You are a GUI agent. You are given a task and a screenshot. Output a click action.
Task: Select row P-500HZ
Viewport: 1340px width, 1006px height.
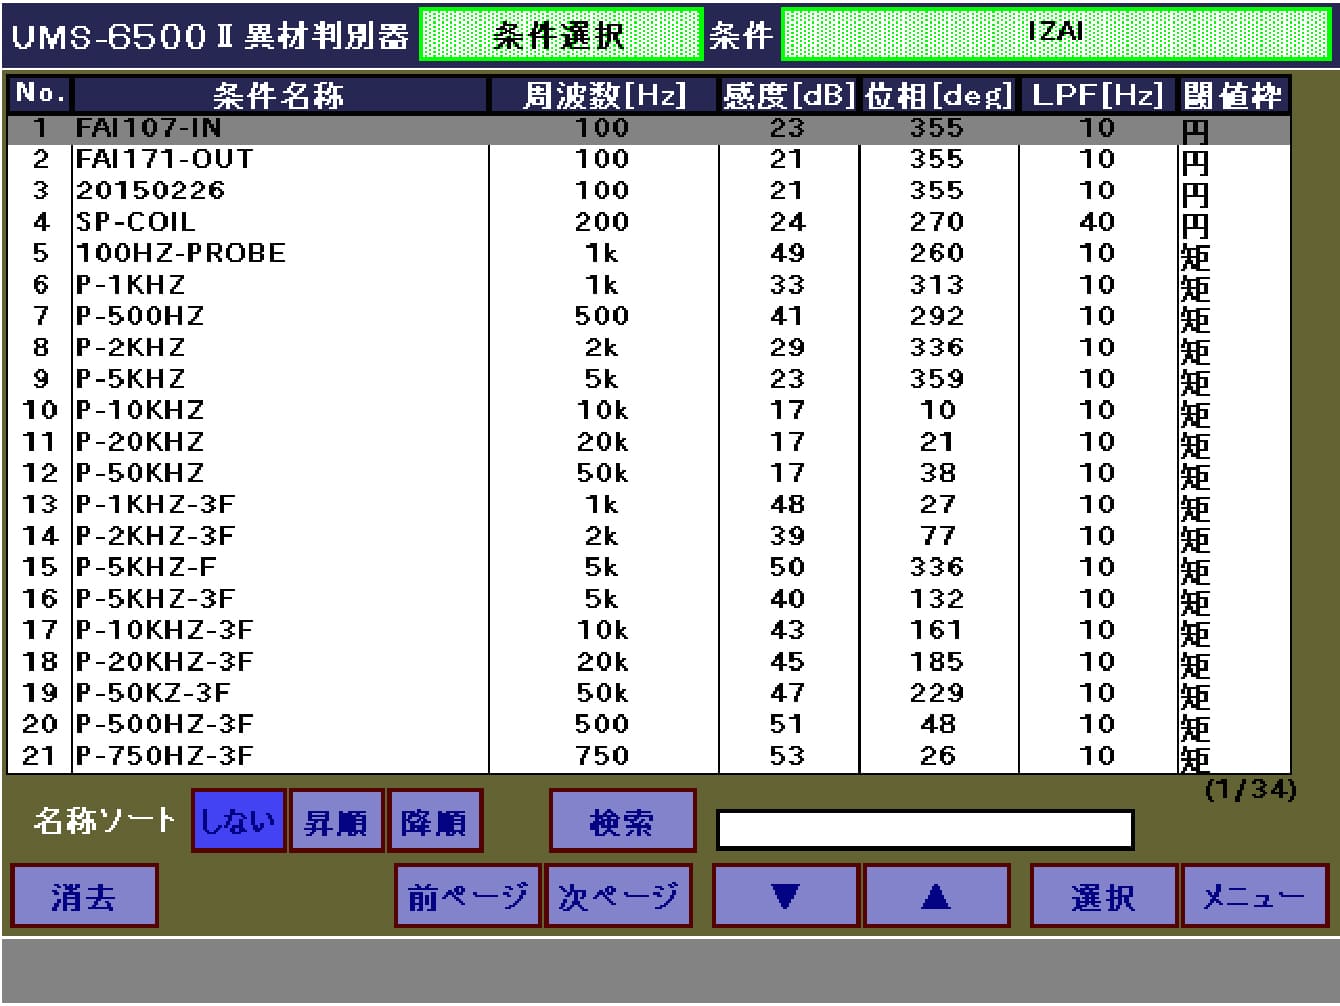tap(648, 316)
